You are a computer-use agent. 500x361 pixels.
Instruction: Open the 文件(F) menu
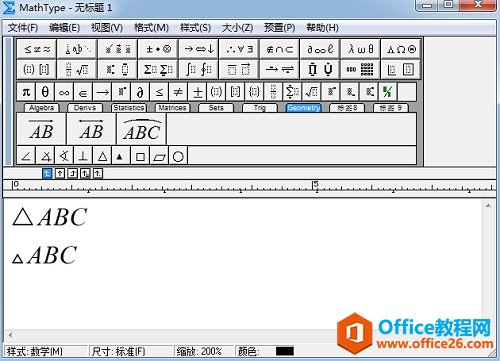(23, 28)
